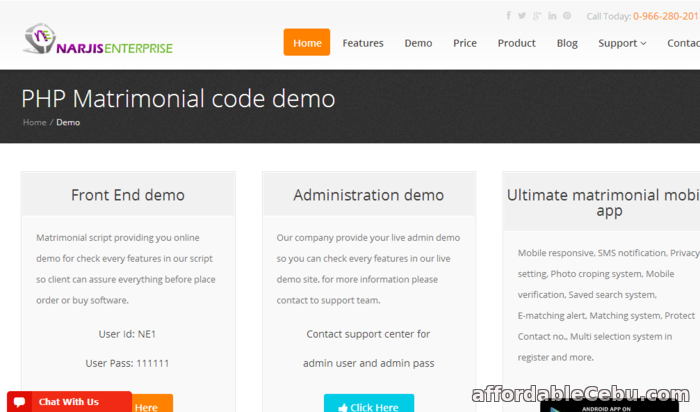
Task: Click the Administration demo Click Here button
Action: [369, 404]
